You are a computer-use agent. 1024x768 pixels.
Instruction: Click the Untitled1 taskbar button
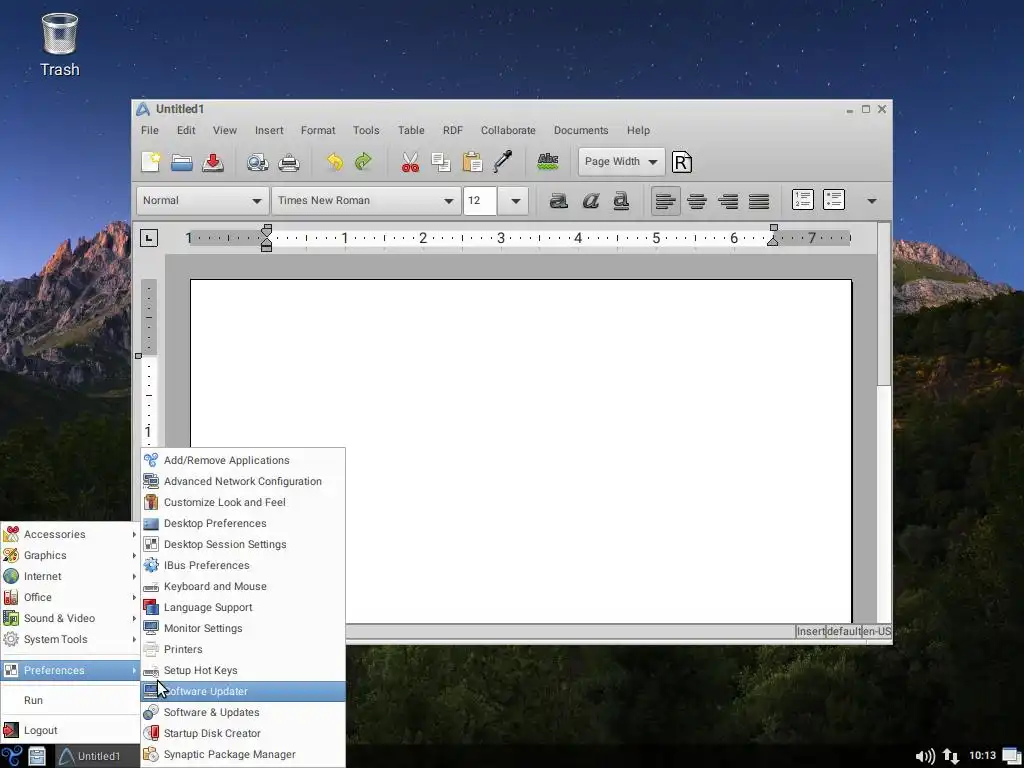pyautogui.click(x=97, y=756)
